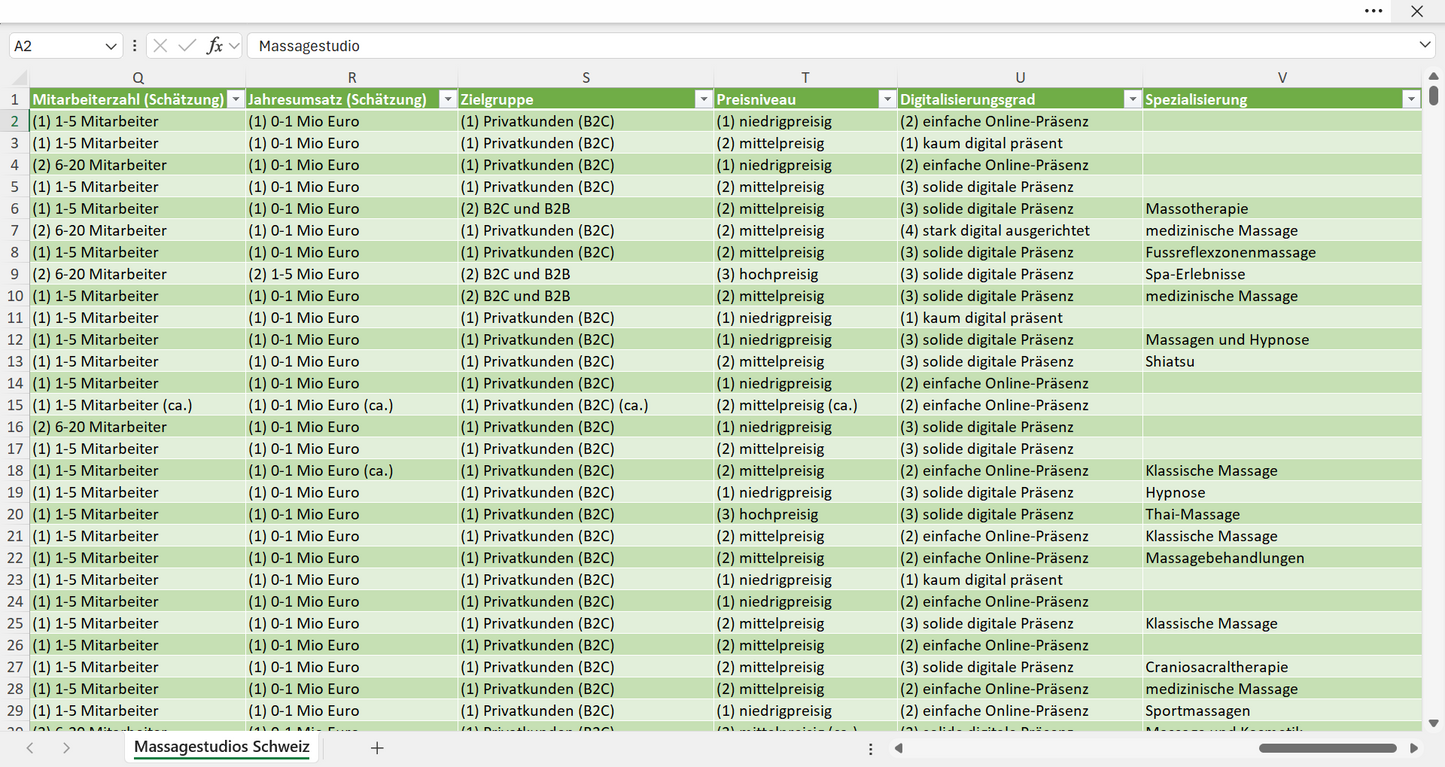Add a new sheet with plus icon
The height and width of the screenshot is (767, 1445).
point(377,748)
